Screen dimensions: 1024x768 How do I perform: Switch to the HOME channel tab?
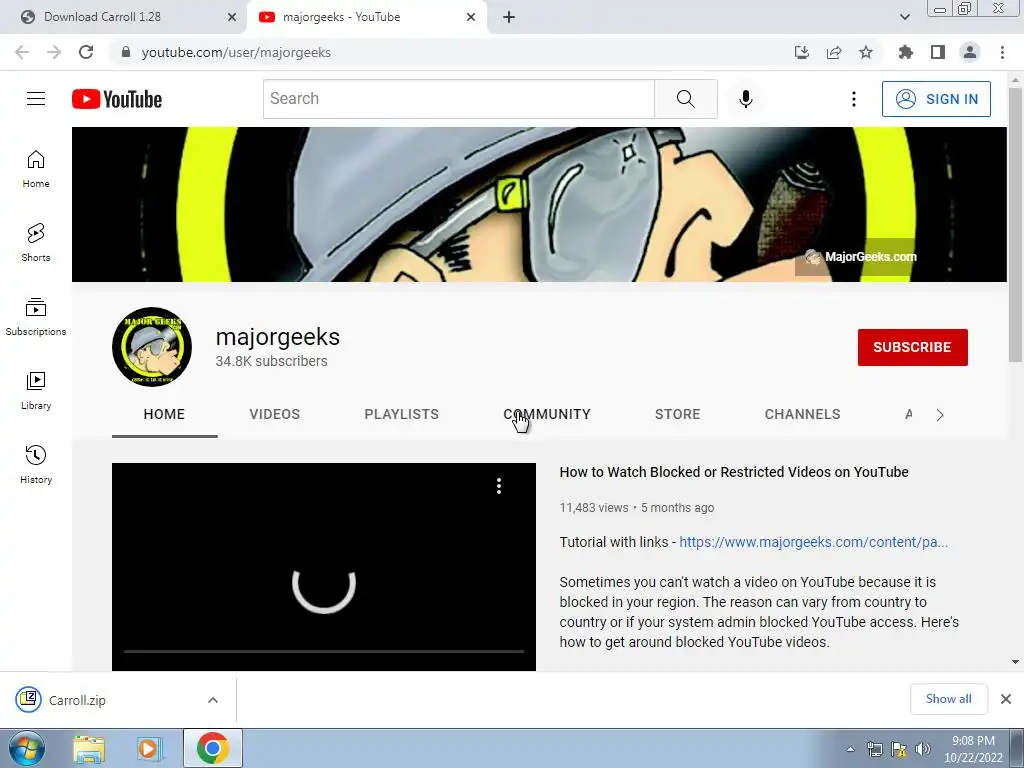[165, 415]
